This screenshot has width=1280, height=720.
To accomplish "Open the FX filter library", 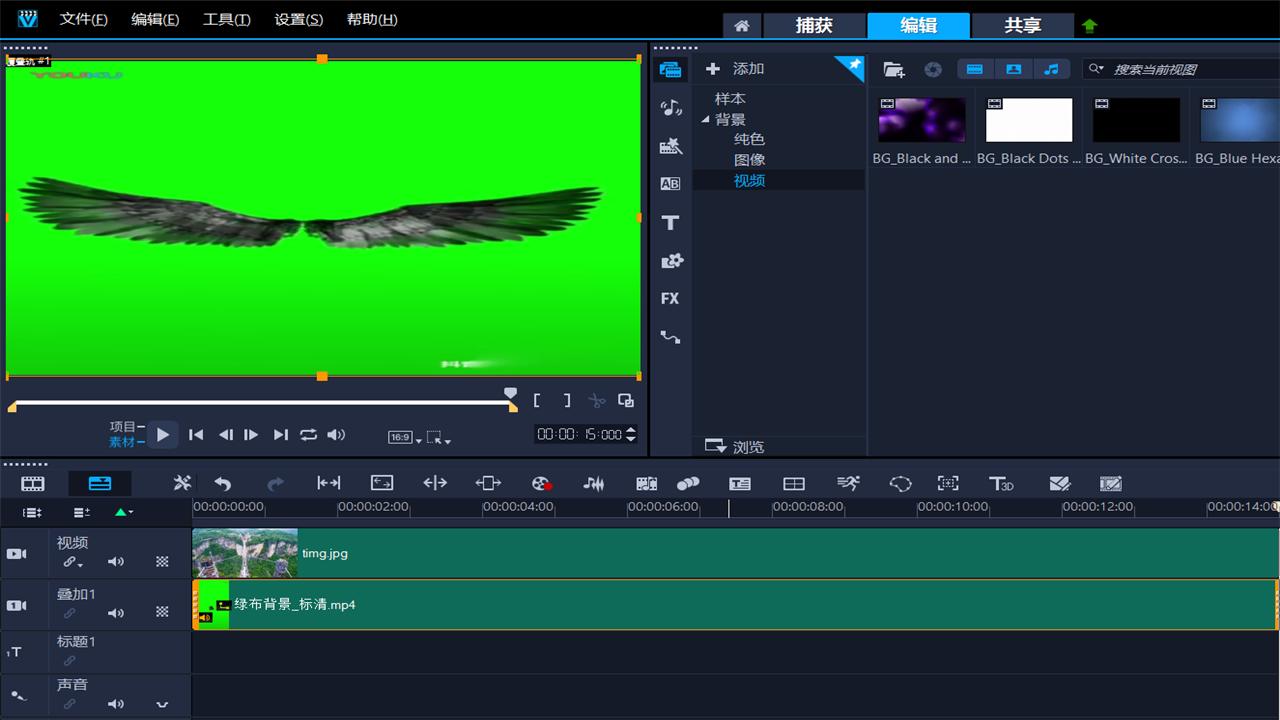I will [670, 298].
